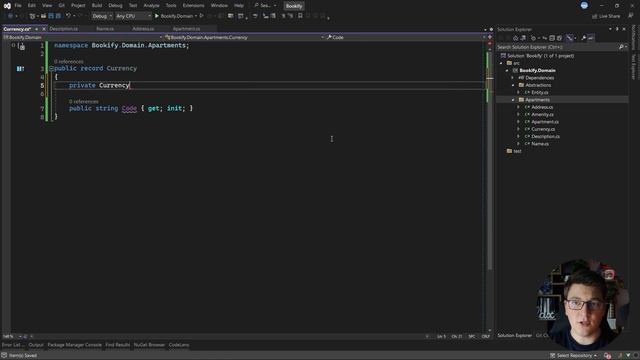Open the Bookify.Domain project navigation dropdown
This screenshot has height=360, width=640.
(x=83, y=37)
